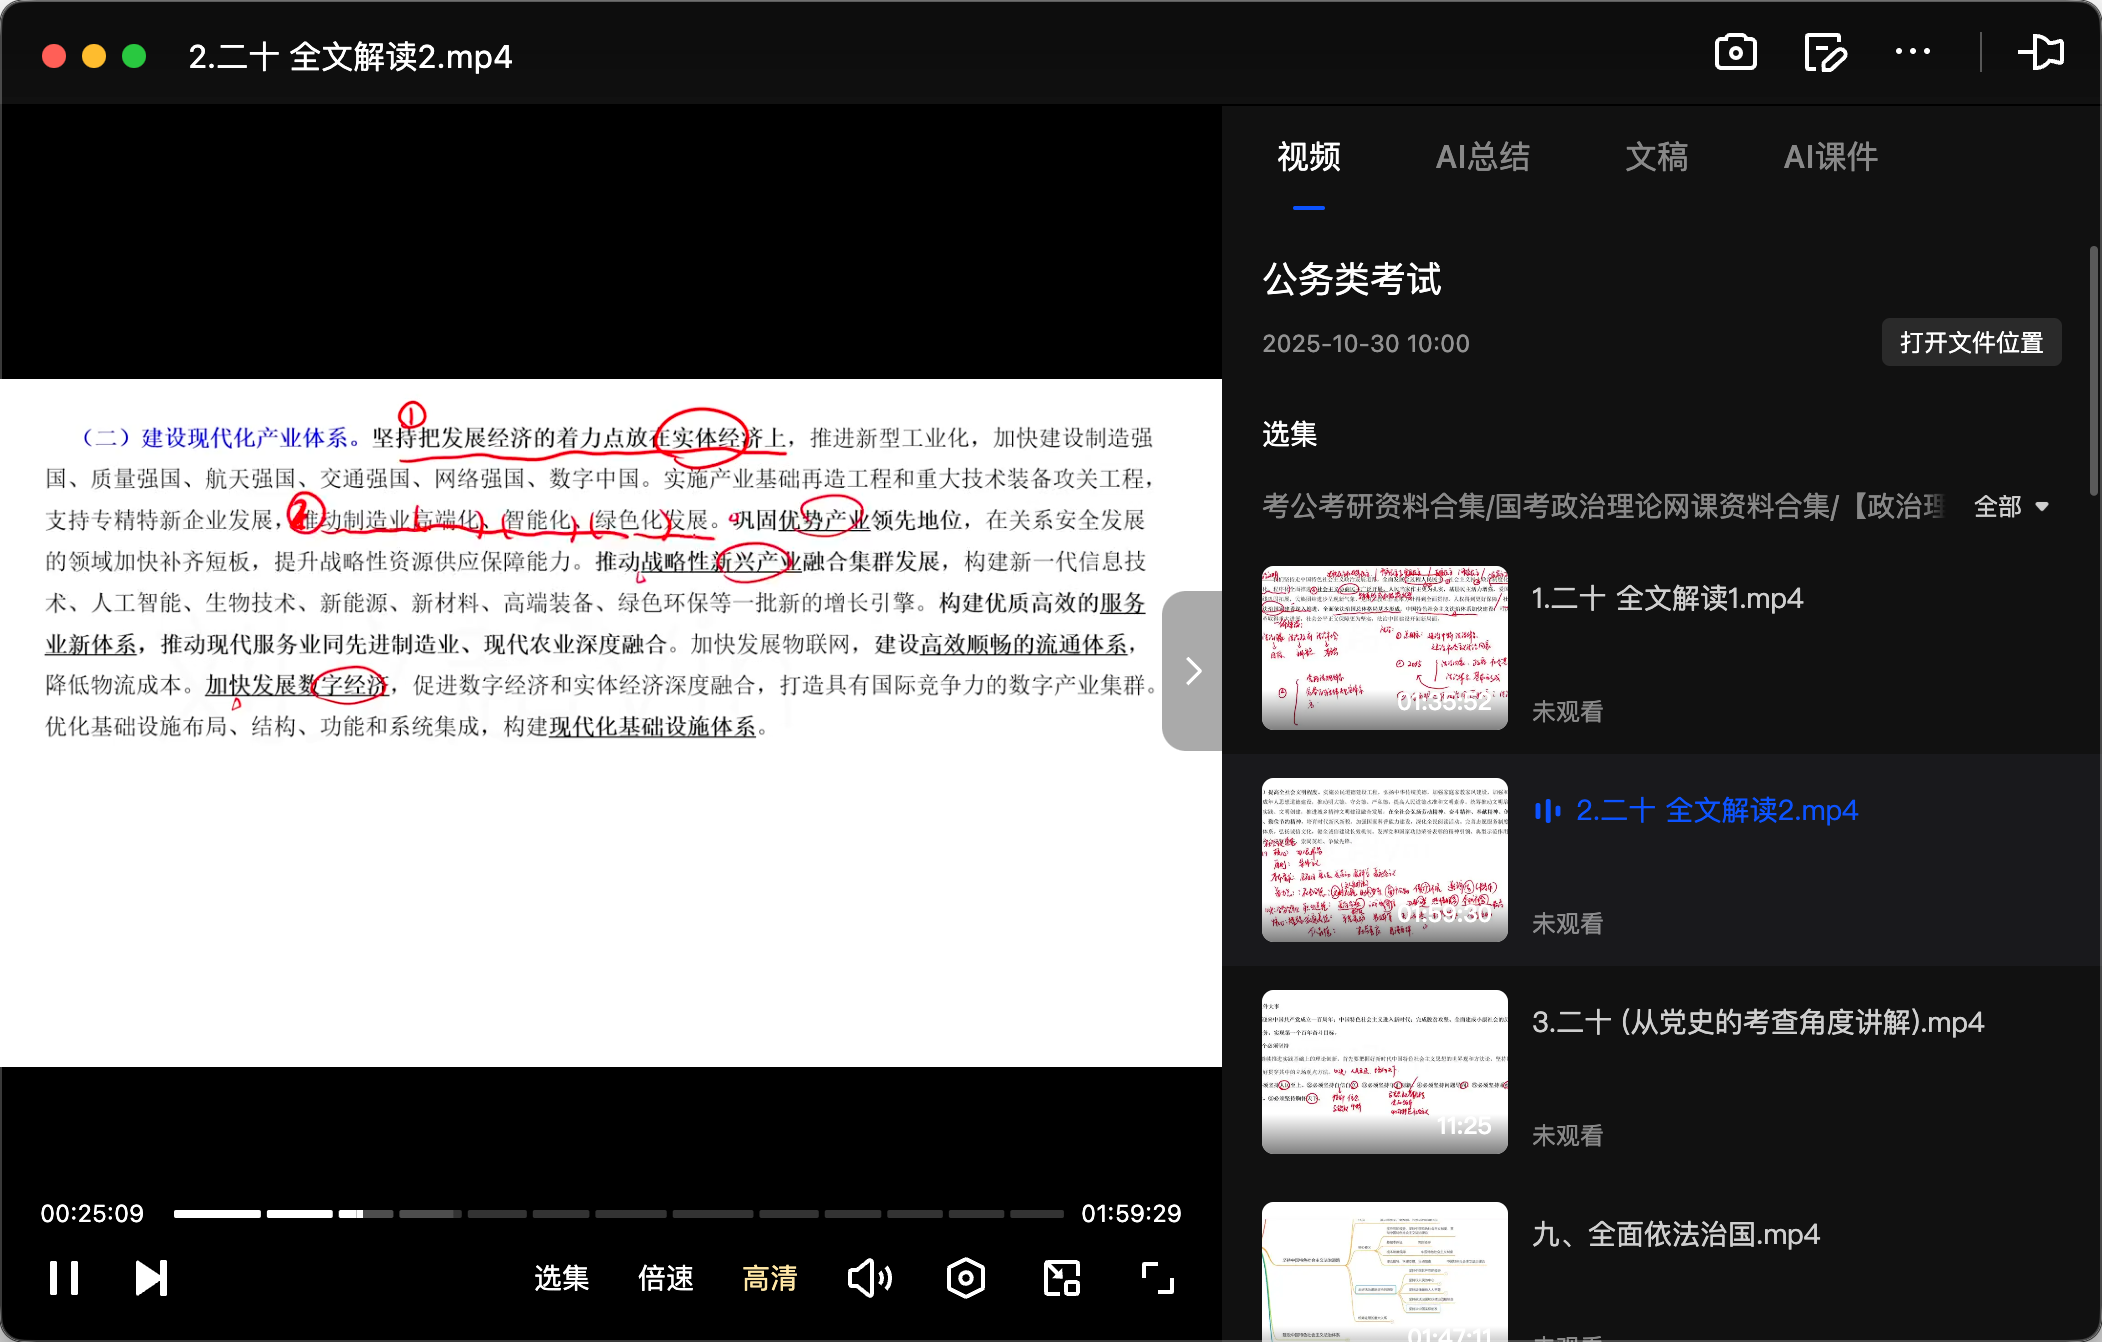Open the 文稿 transcript tab

tap(1656, 158)
